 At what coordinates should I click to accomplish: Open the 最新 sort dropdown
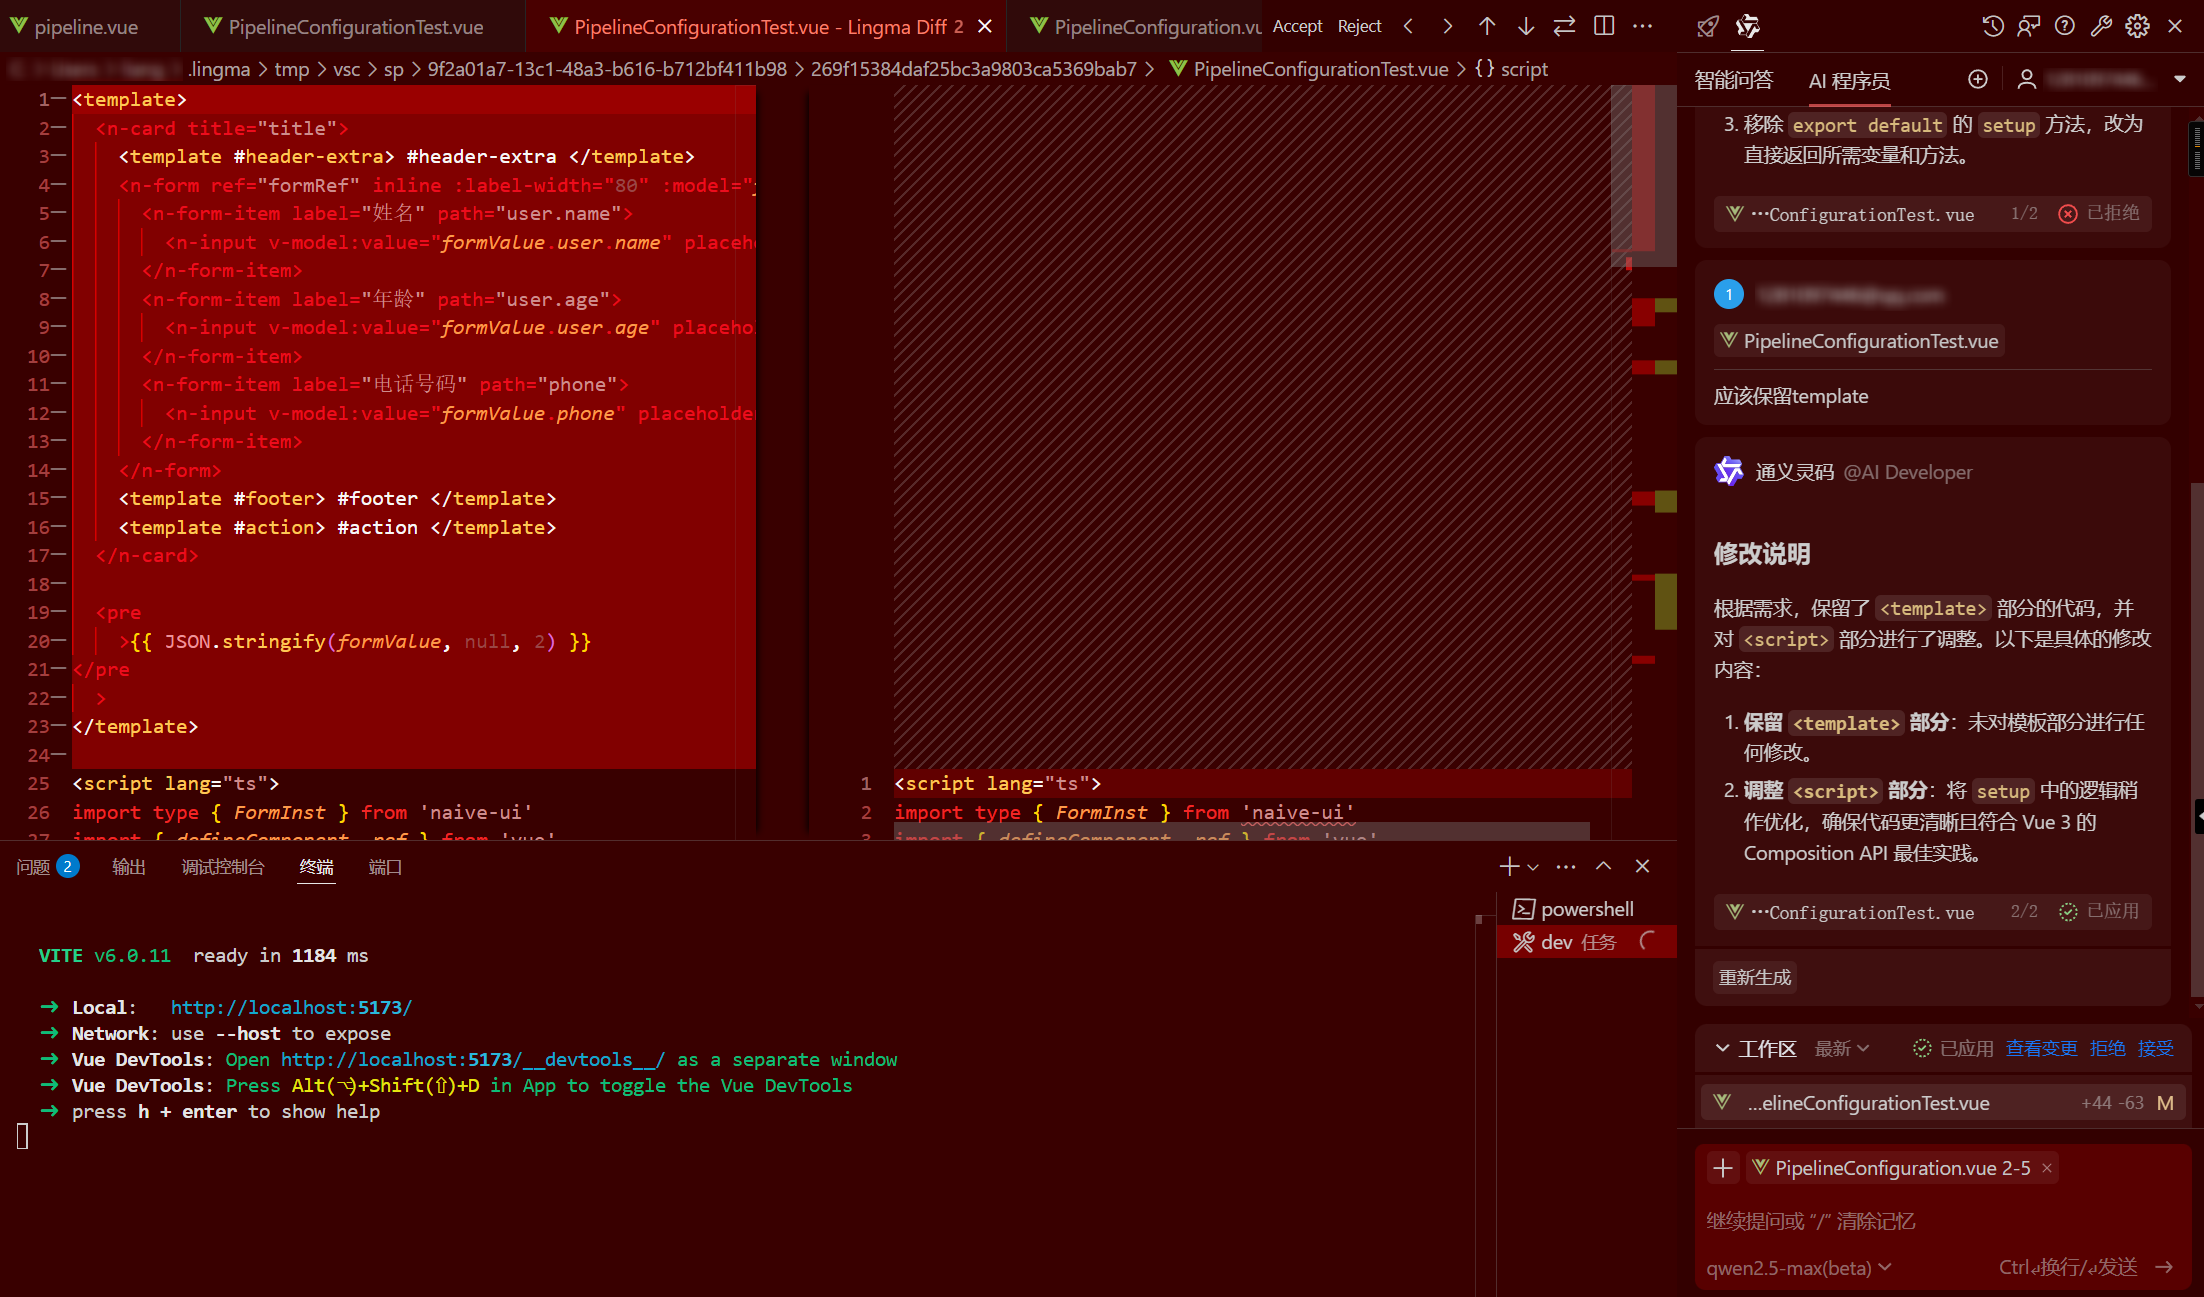1841,1048
